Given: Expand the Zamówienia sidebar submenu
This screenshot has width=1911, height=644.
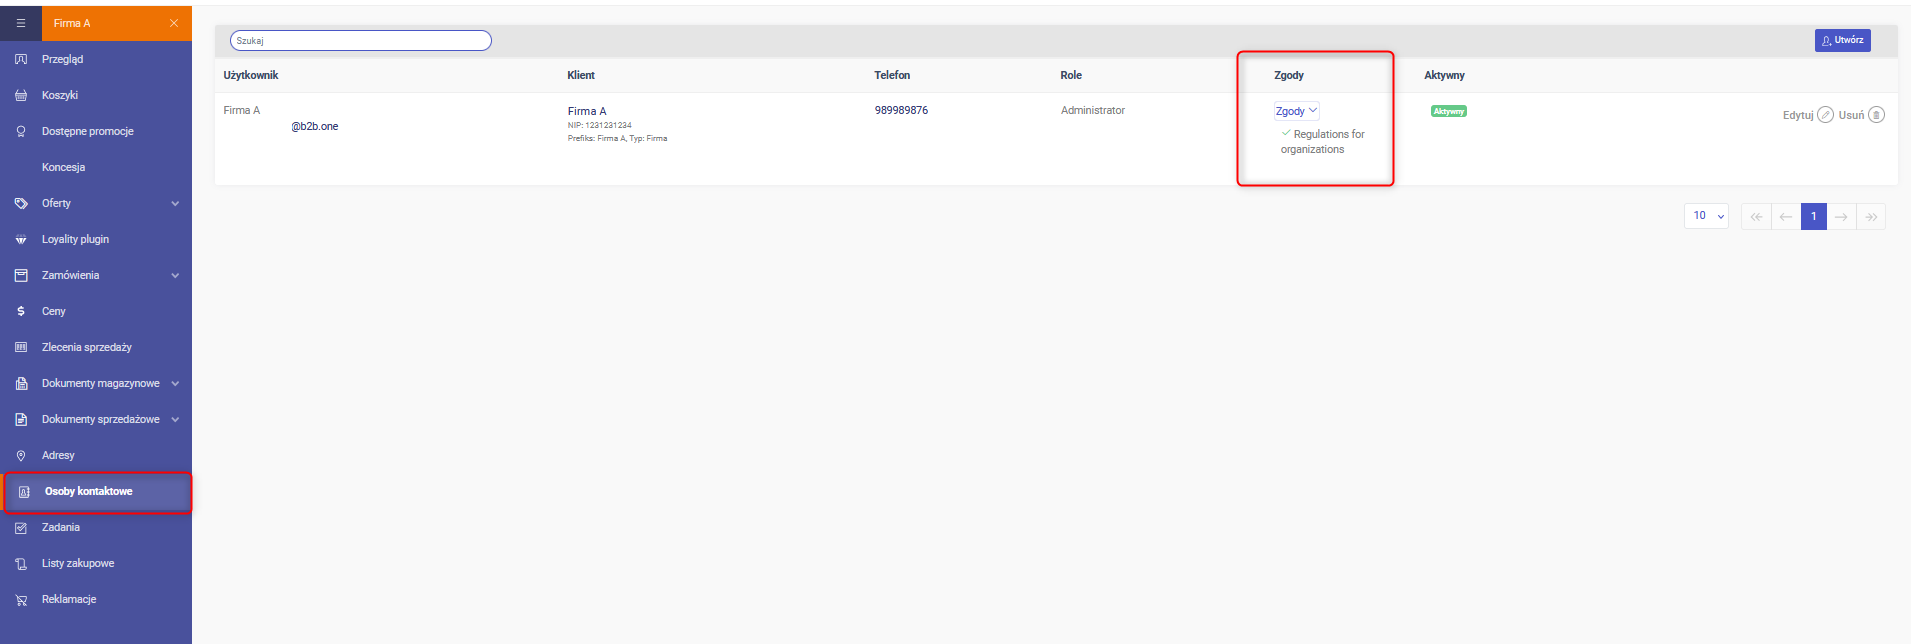Looking at the screenshot, I should coord(175,275).
